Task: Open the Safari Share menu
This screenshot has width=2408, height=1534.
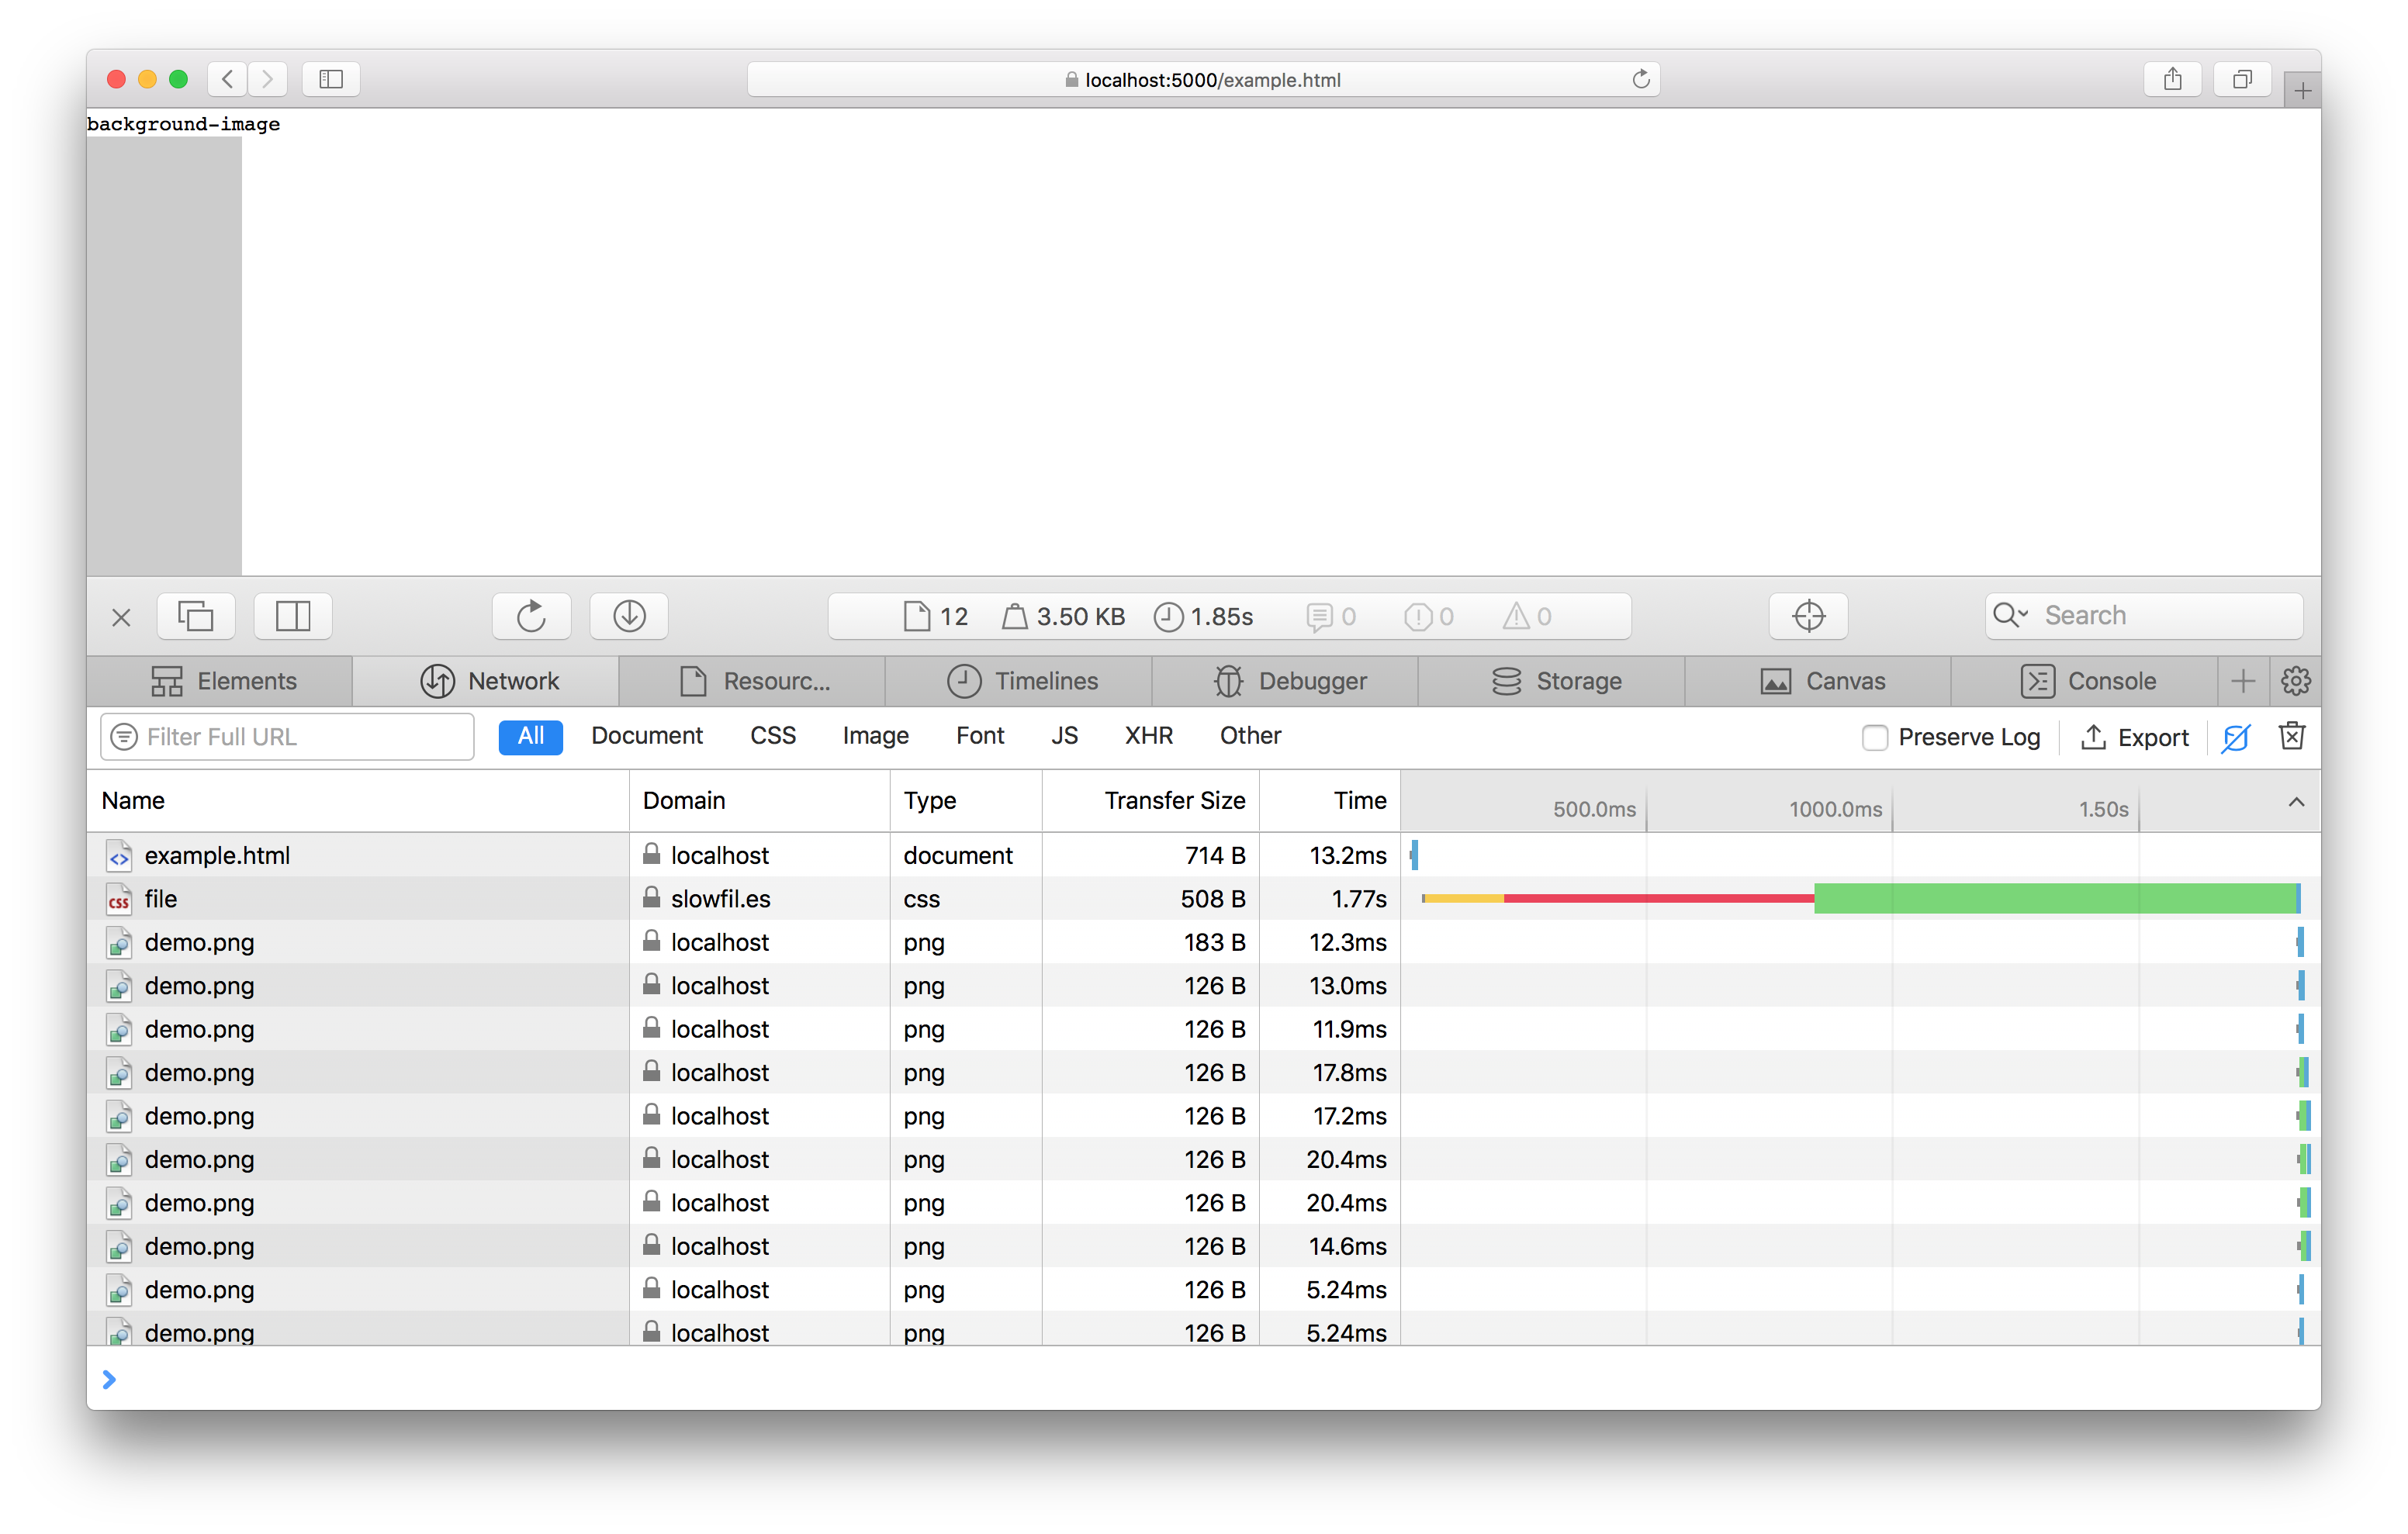Action: coord(2172,79)
